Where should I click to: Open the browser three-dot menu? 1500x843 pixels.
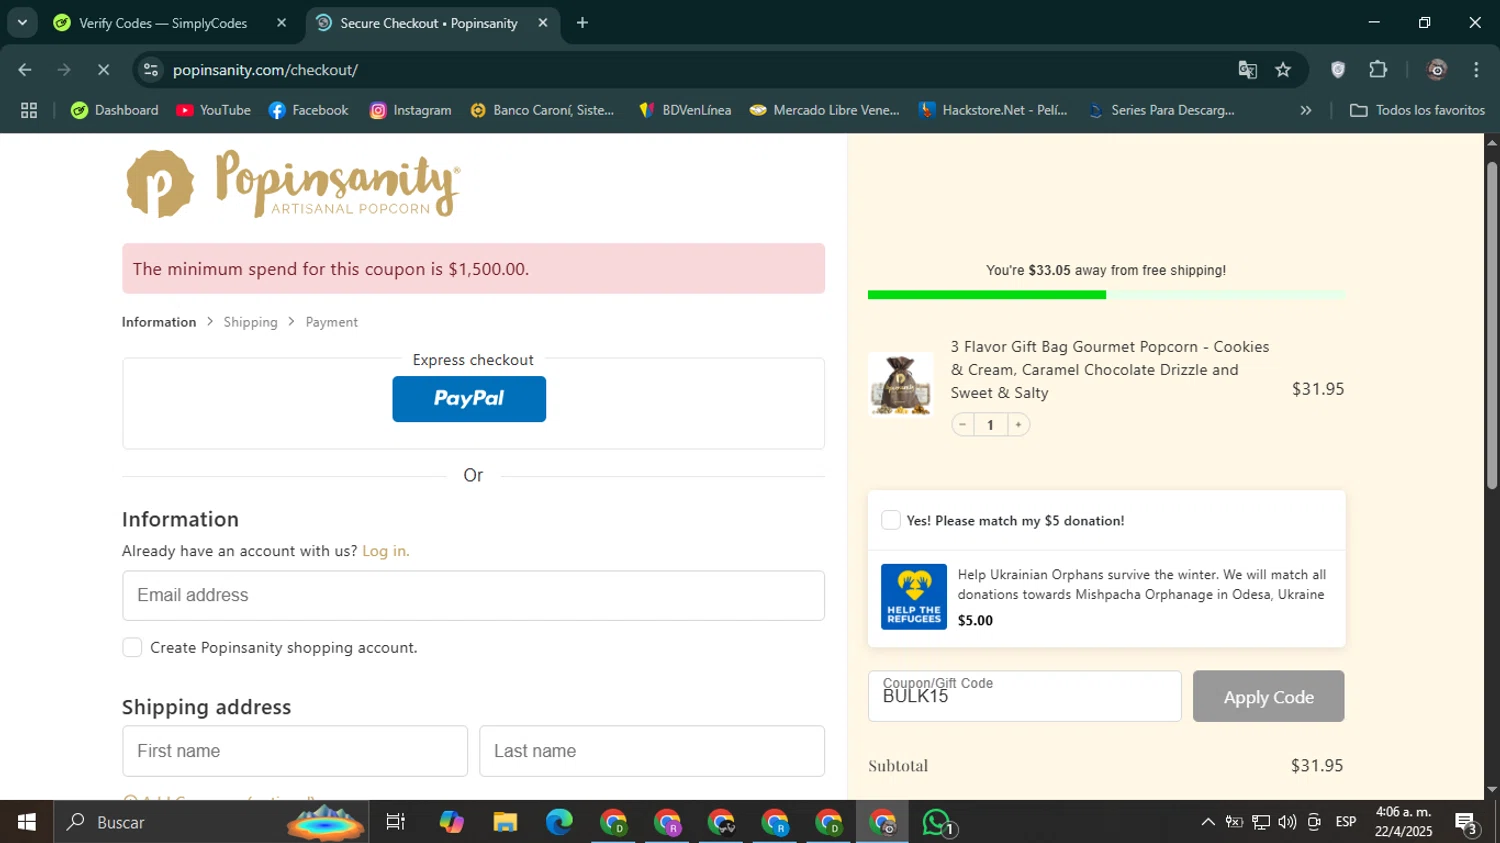1476,70
